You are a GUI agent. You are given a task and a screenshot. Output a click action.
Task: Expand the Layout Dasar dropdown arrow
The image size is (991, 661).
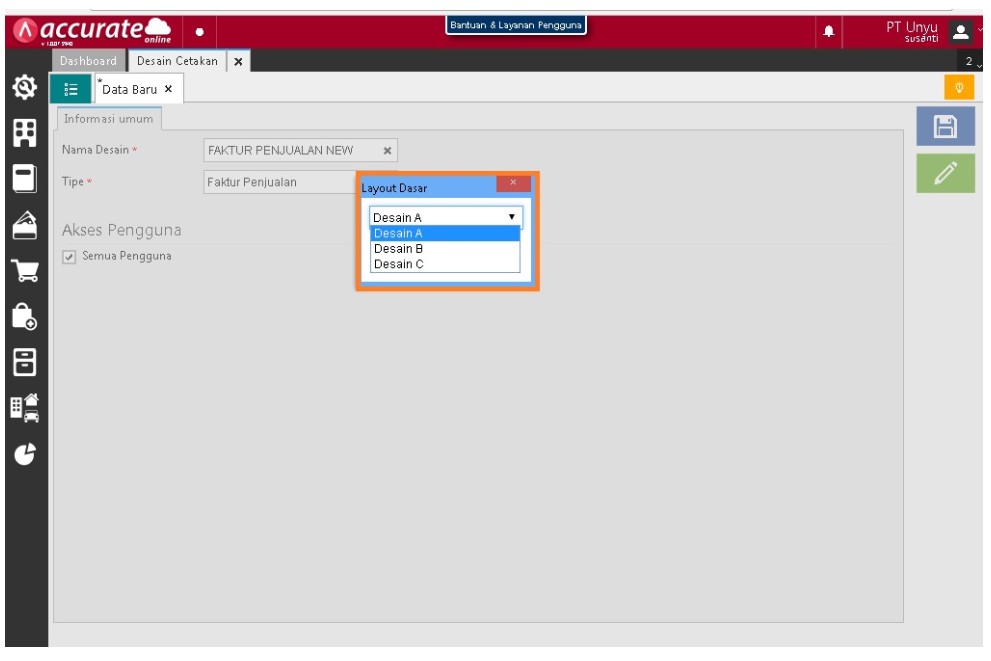512,217
